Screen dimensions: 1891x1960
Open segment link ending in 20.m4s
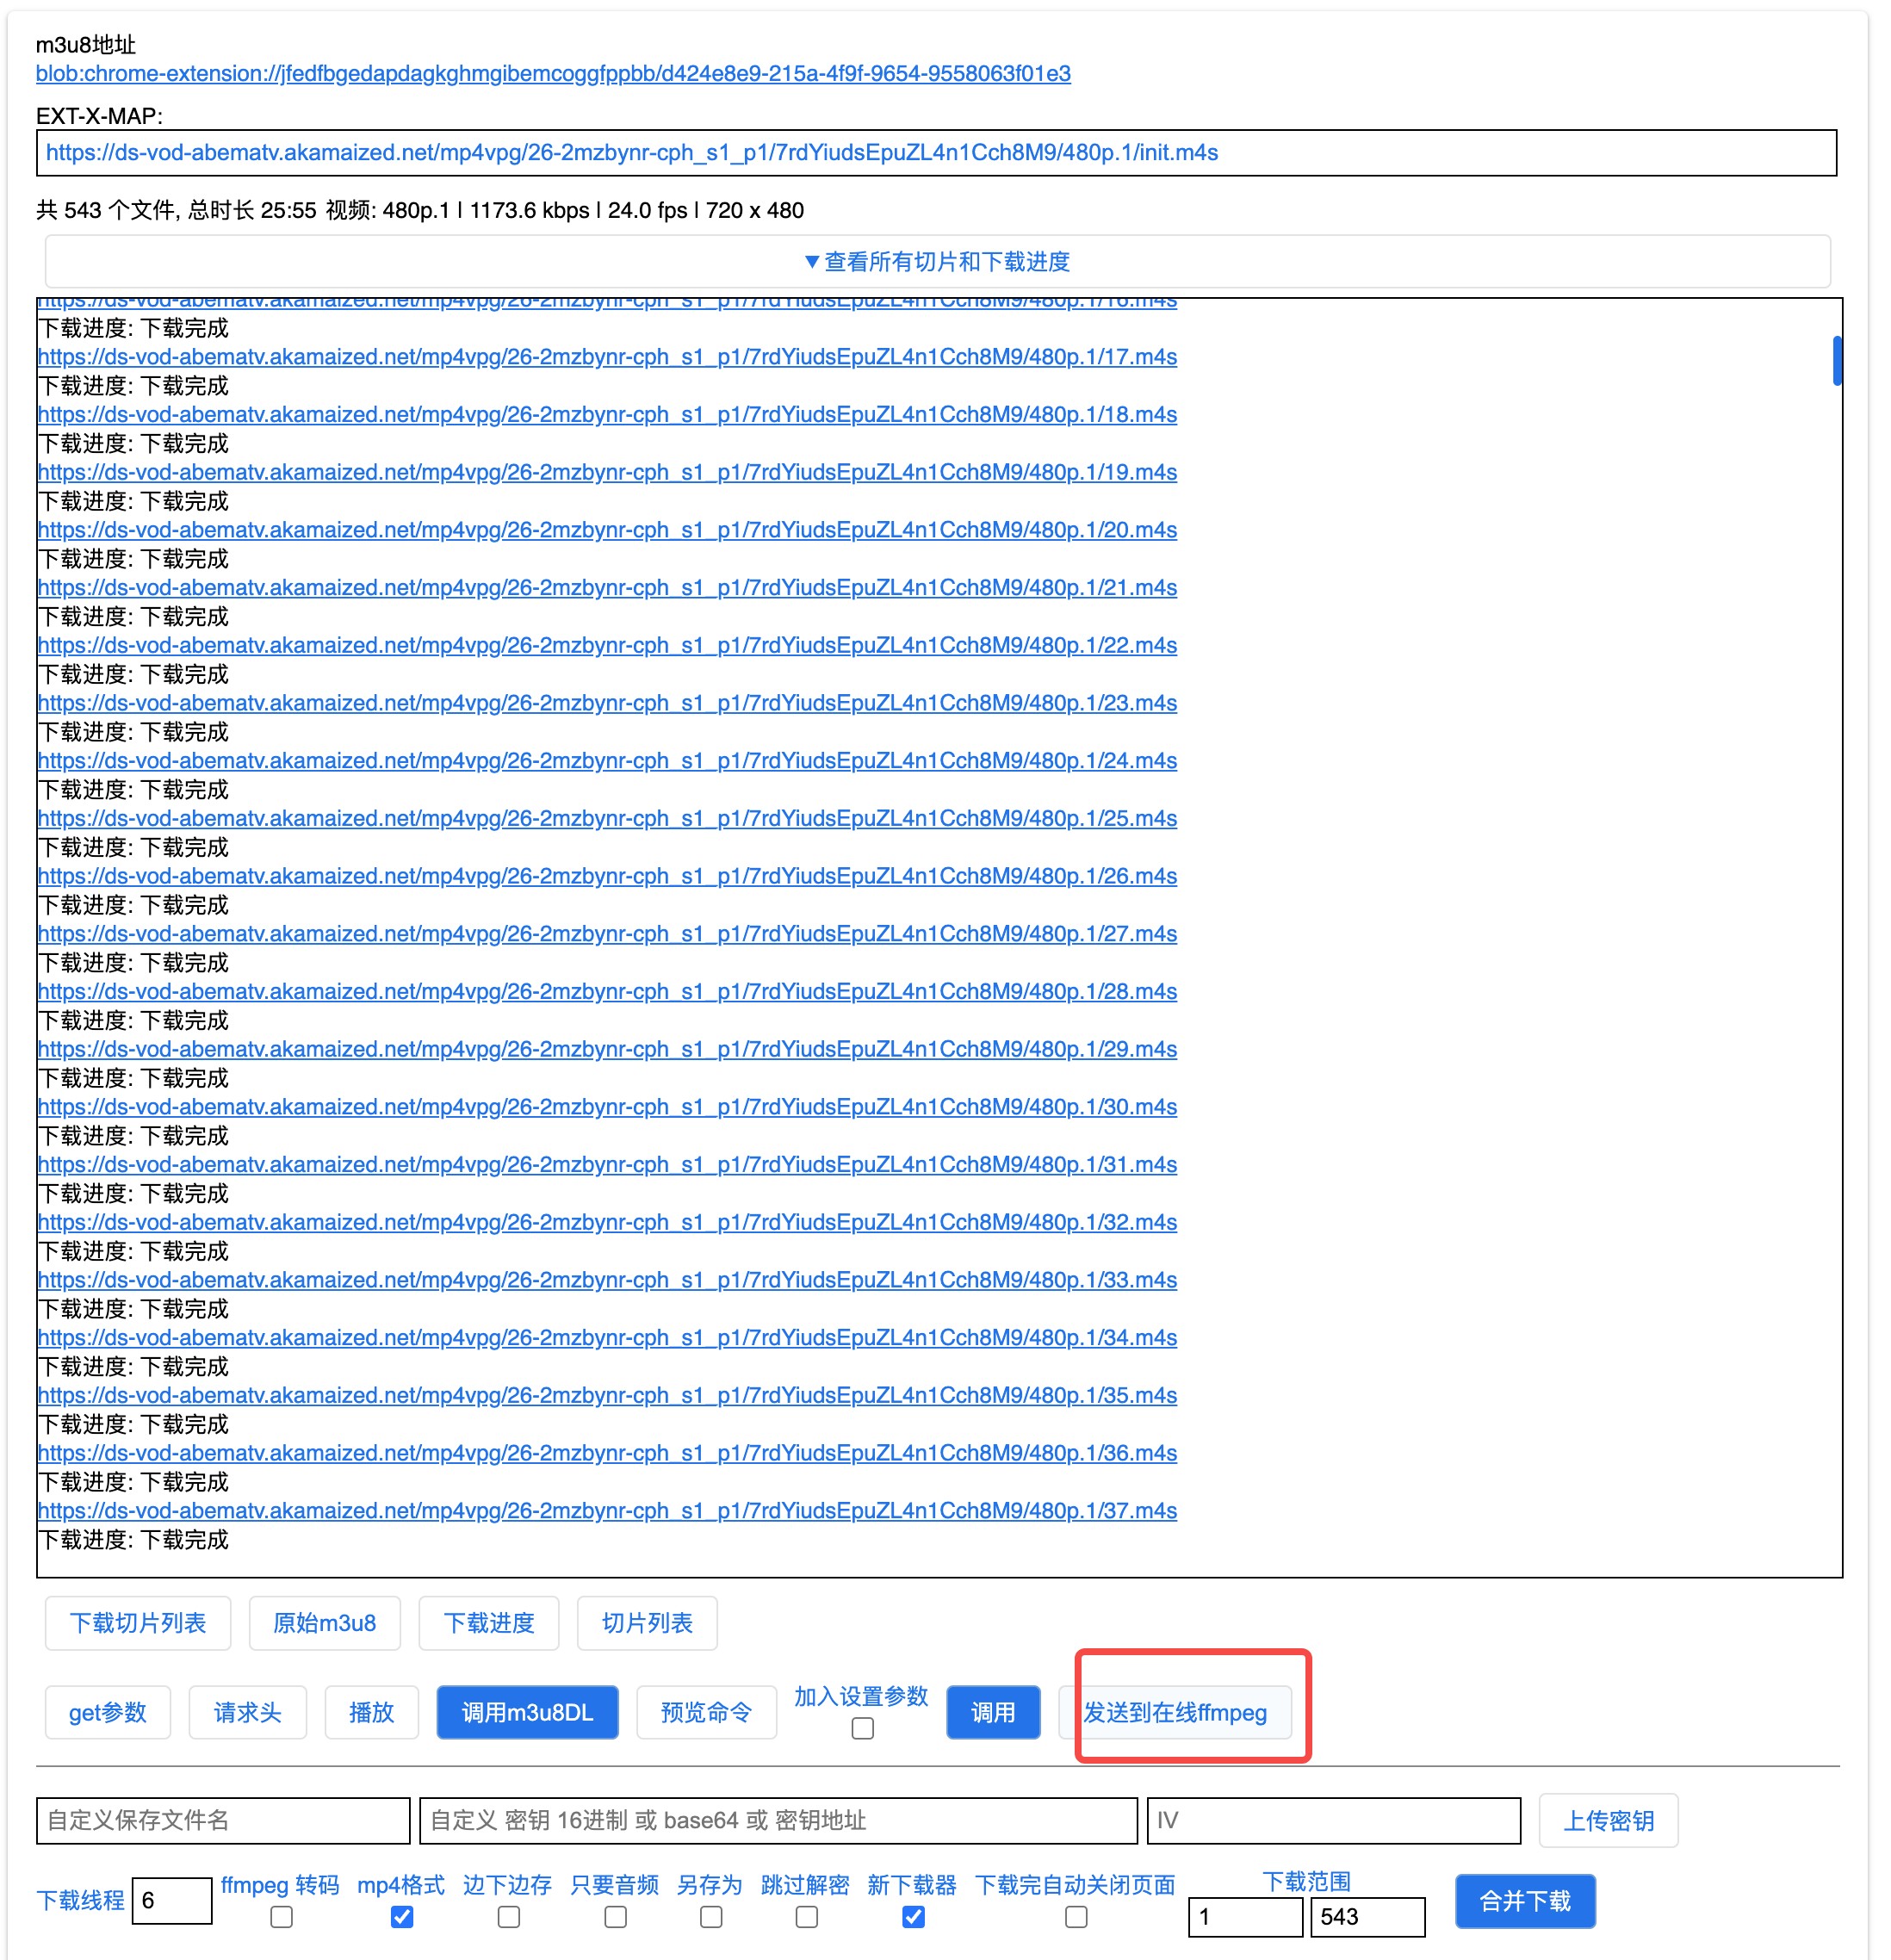[607, 530]
